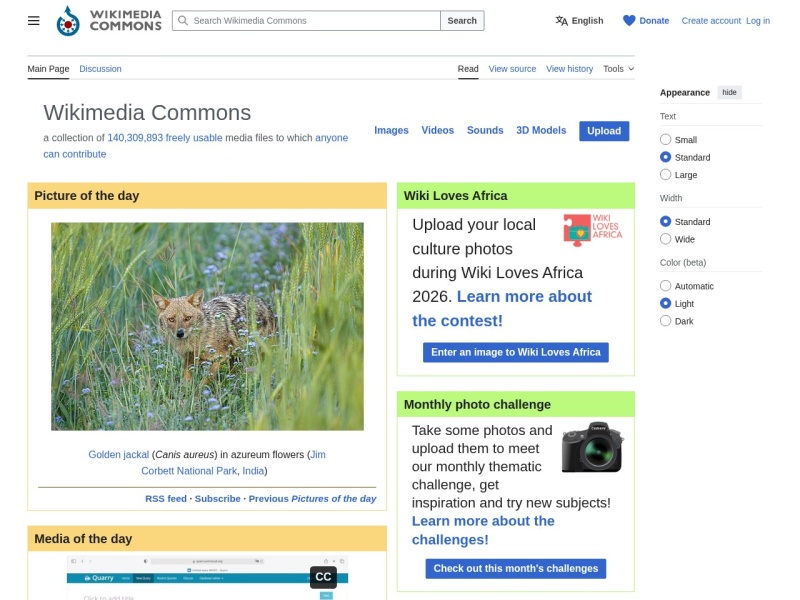
Task: Open the 3D Models category link
Action: 541,131
